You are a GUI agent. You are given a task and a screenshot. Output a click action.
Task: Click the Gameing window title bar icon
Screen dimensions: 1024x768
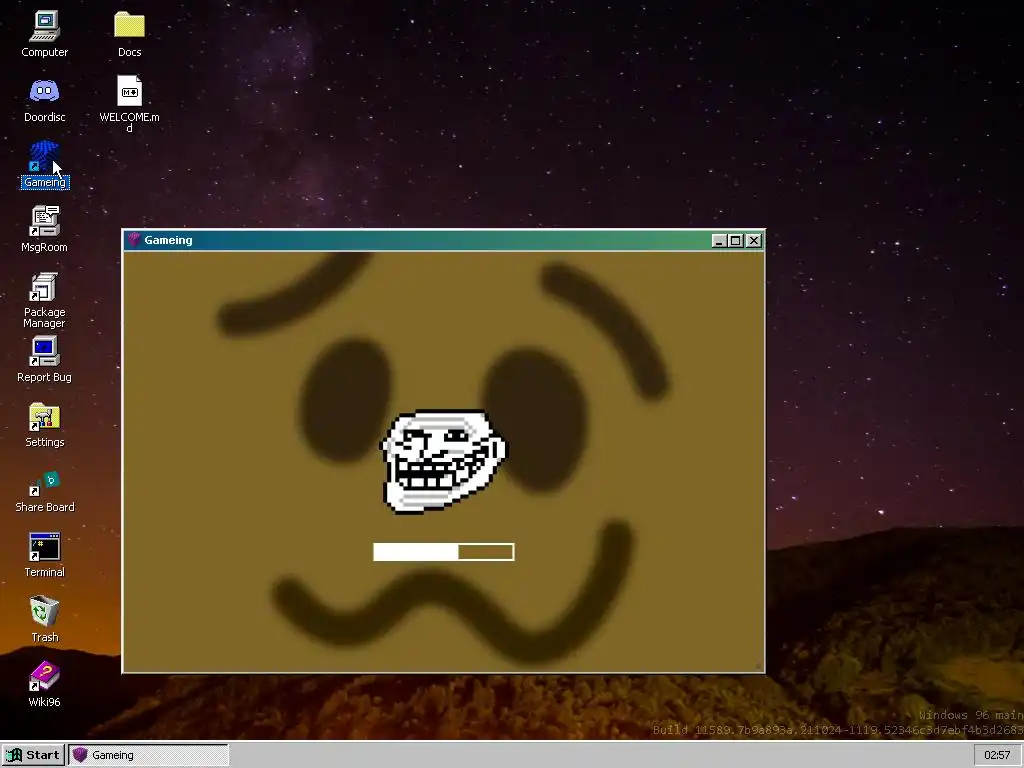pos(135,240)
